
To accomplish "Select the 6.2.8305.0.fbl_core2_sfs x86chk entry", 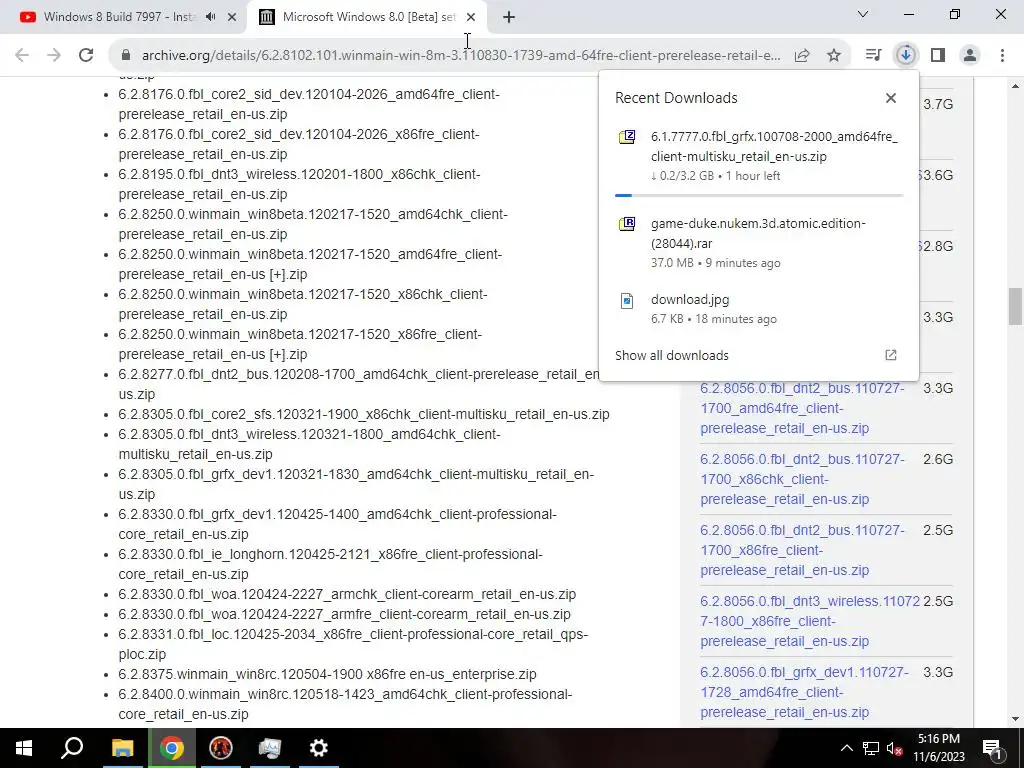I will tap(364, 414).
